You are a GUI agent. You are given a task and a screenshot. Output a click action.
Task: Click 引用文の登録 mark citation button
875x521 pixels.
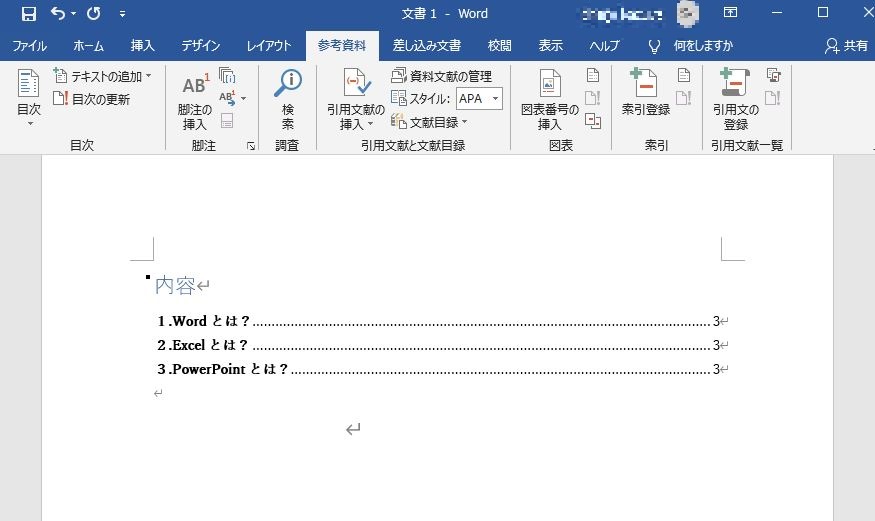coord(735,100)
